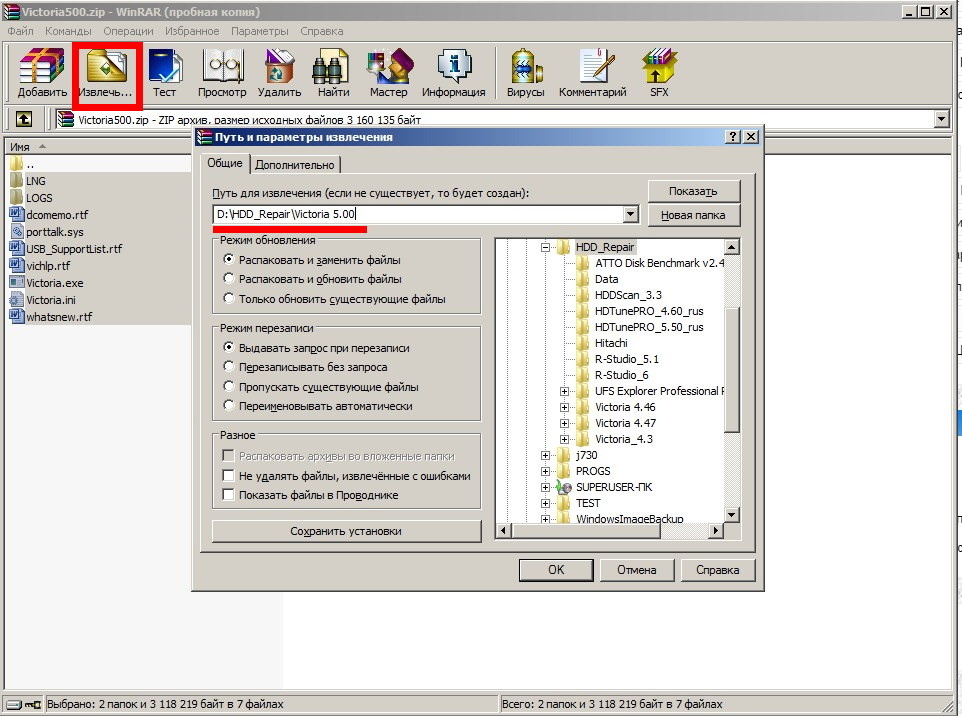
Task: Click the folder tree horizontal scrollbar thumb
Action: (x=585, y=530)
